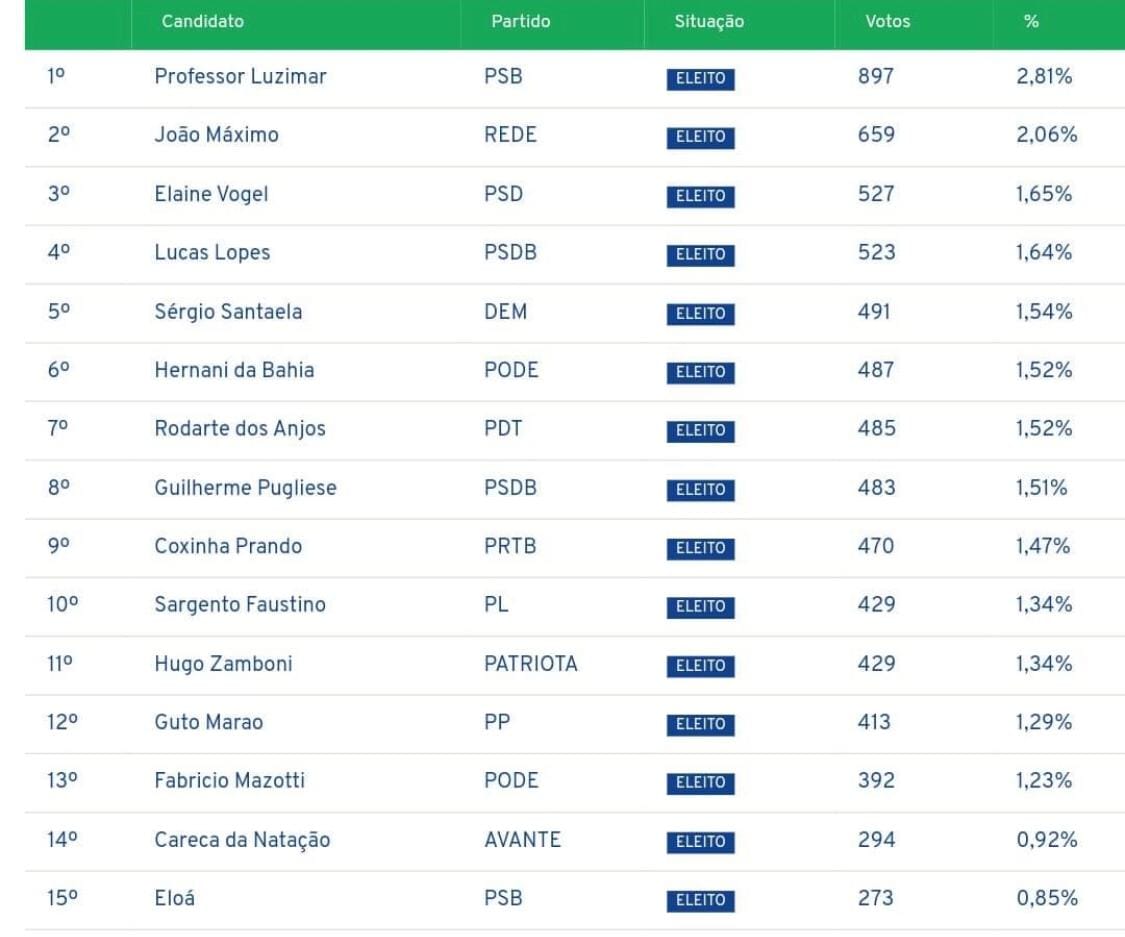The width and height of the screenshot is (1125, 937).
Task: Click ELEITO badge for Professor Luzimar
Action: (700, 78)
